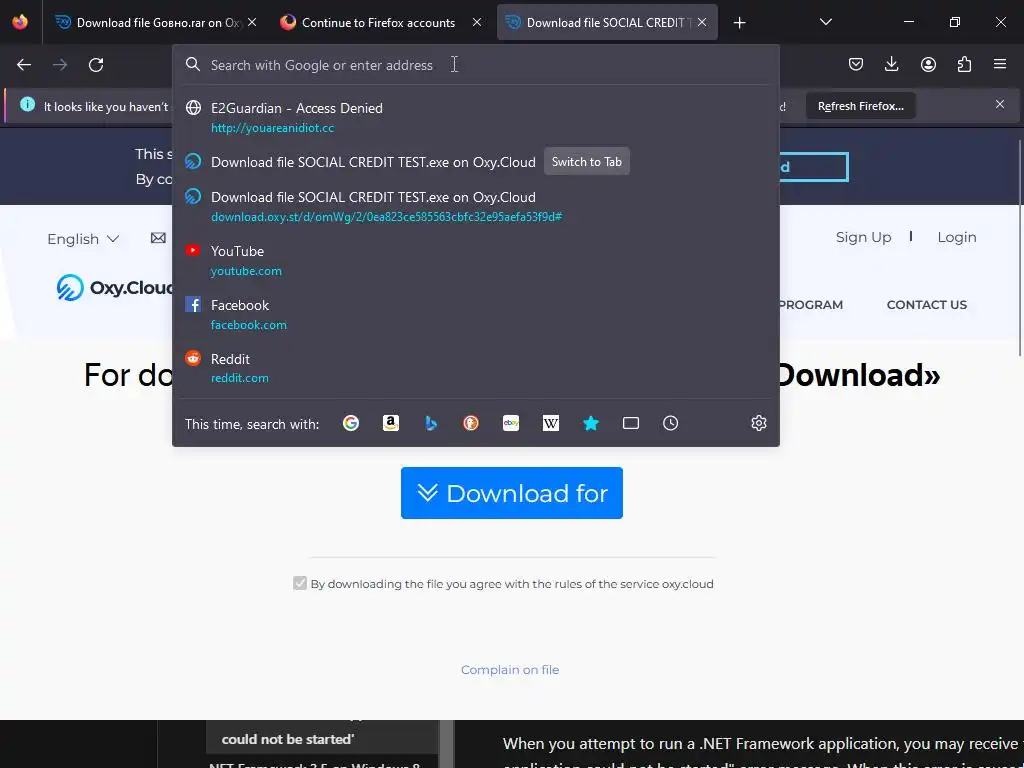Open the Sign Up link

point(863,237)
